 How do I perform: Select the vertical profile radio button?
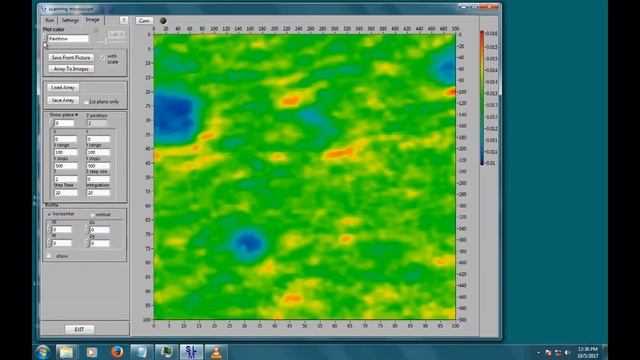[x=93, y=215]
